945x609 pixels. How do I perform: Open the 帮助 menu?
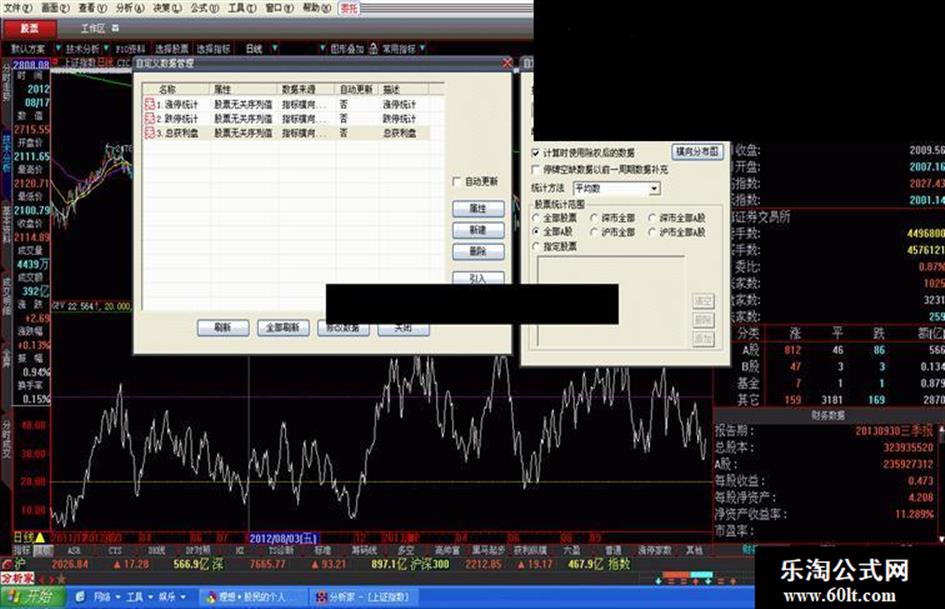click(316, 8)
